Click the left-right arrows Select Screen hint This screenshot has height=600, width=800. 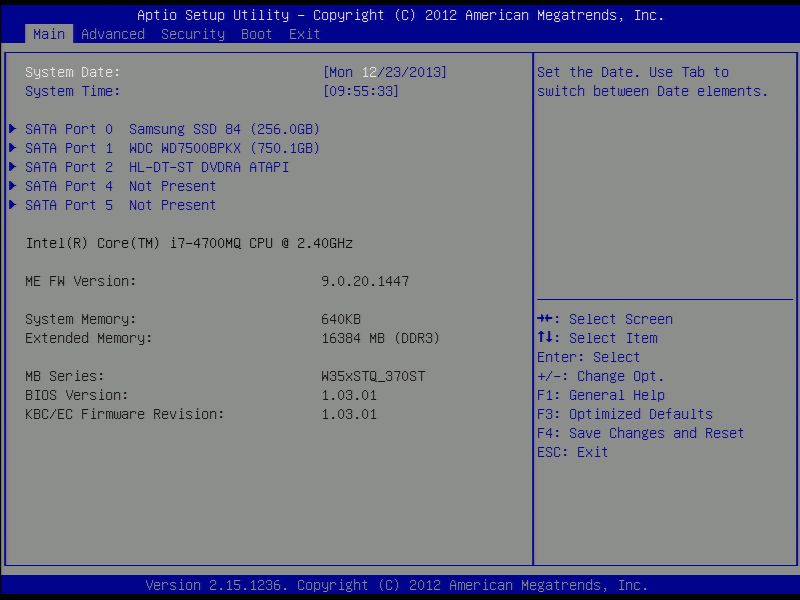tap(605, 319)
